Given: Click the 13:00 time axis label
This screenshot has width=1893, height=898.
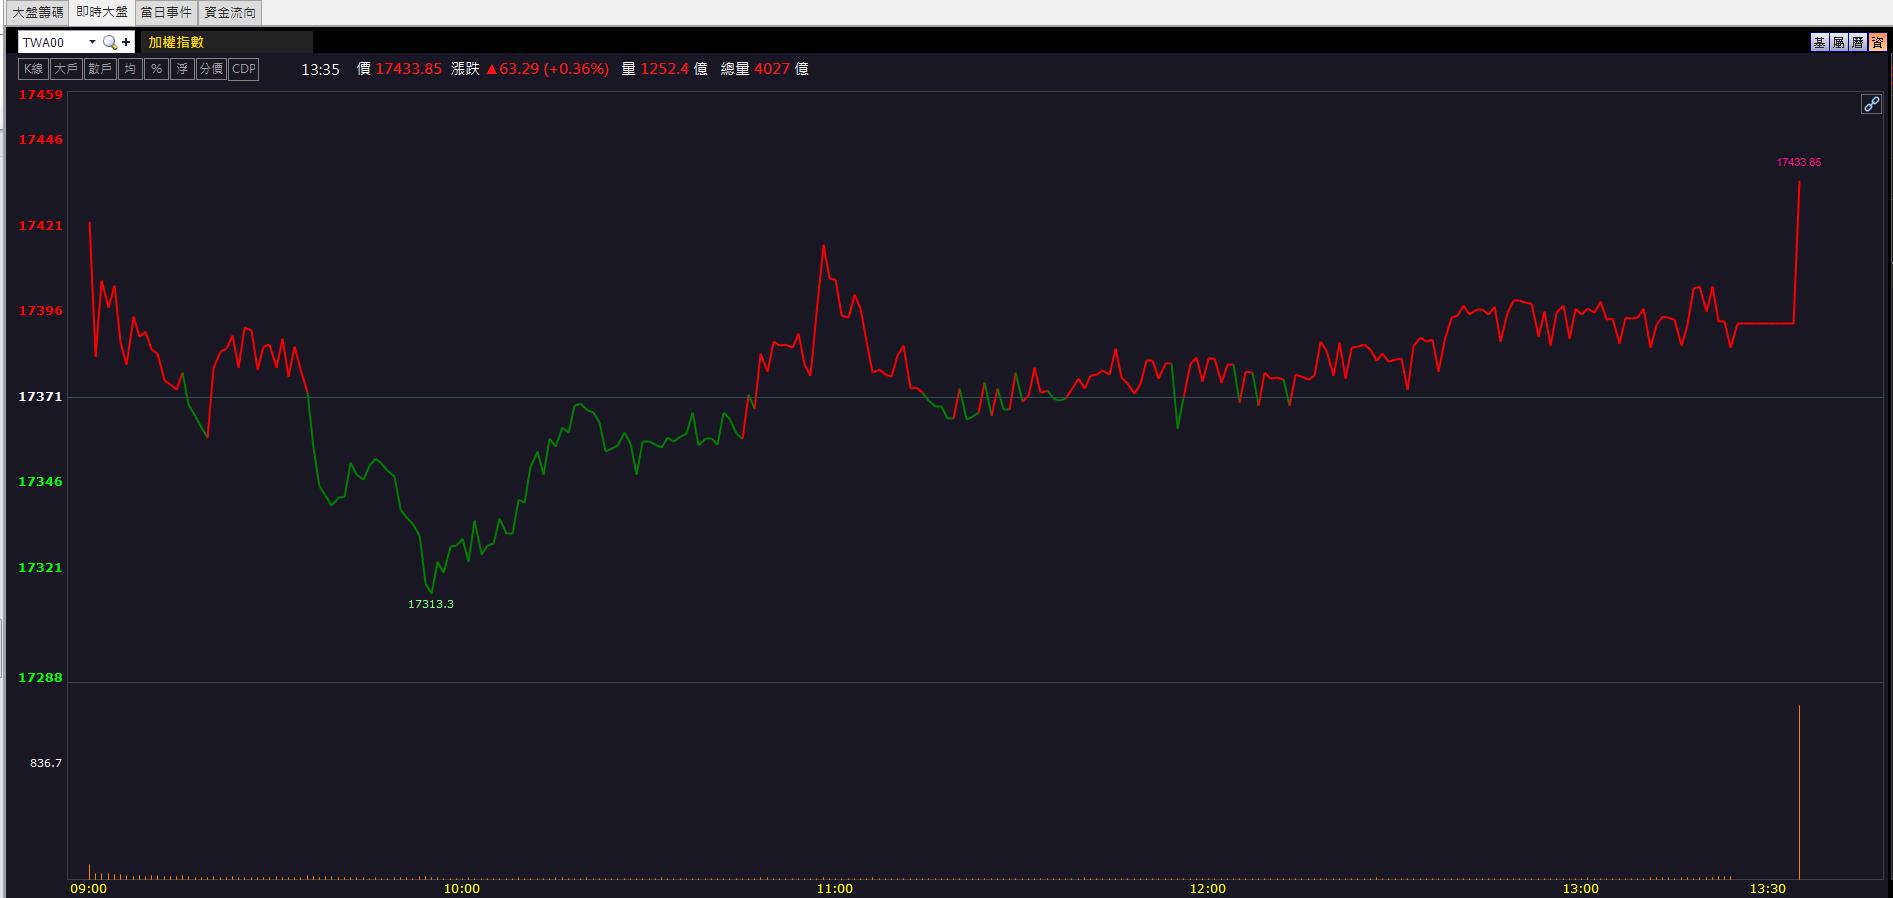Looking at the screenshot, I should (x=1580, y=888).
